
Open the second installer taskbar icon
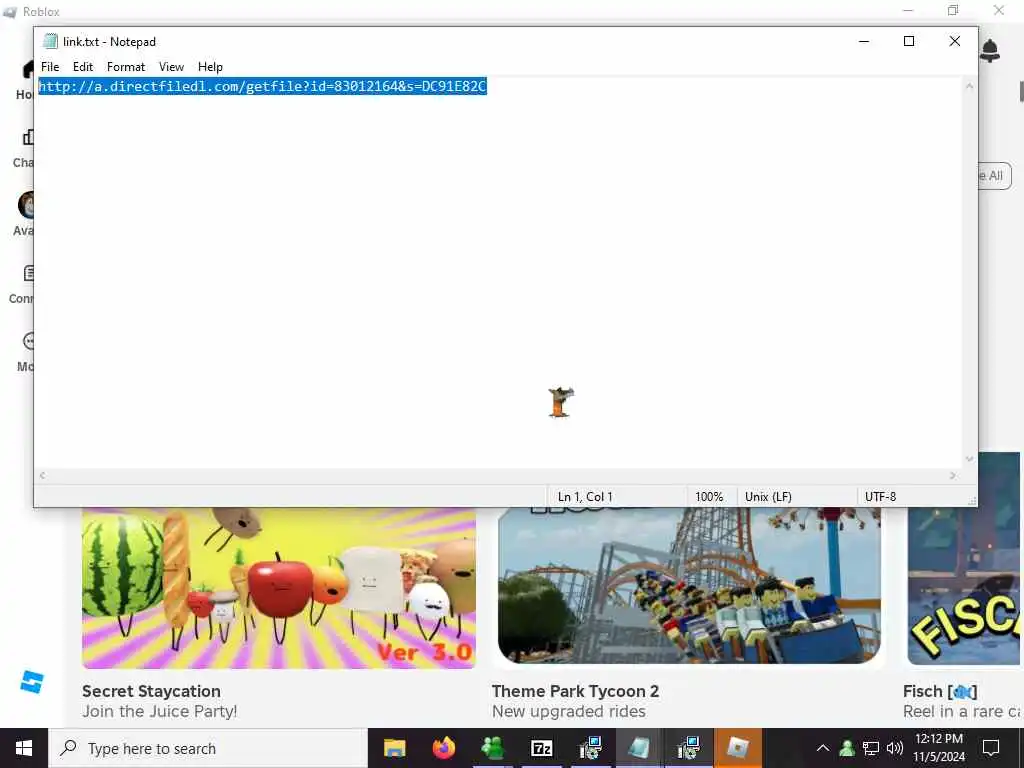click(688, 748)
